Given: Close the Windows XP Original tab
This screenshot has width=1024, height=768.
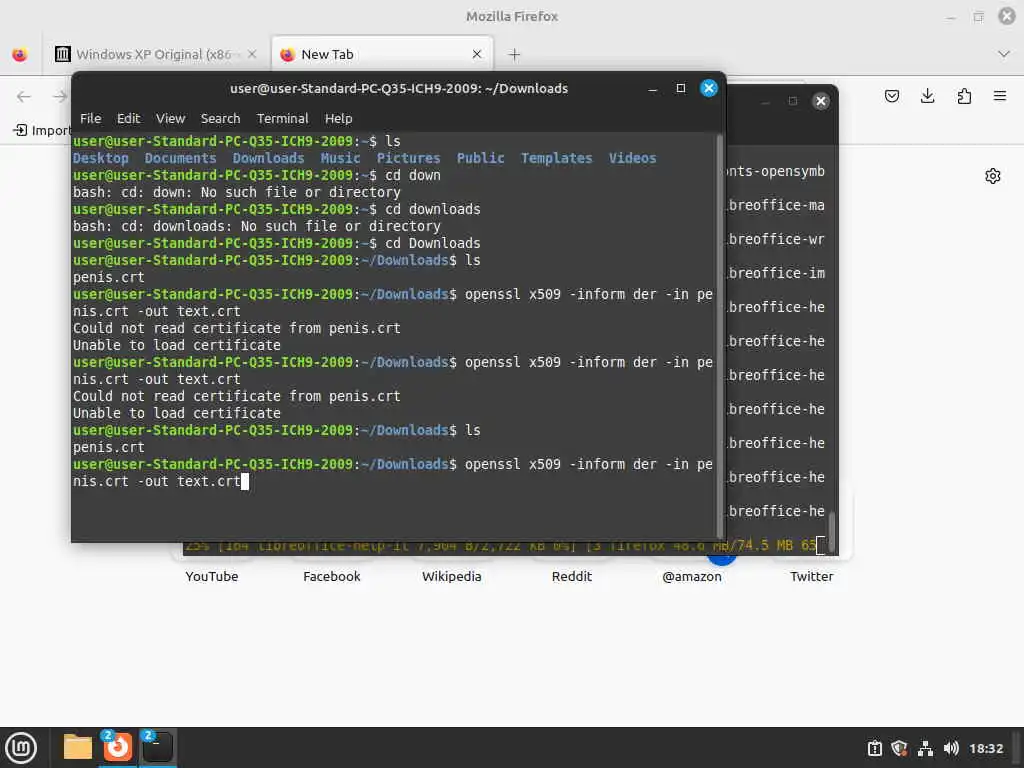Looking at the screenshot, I should pos(252,54).
